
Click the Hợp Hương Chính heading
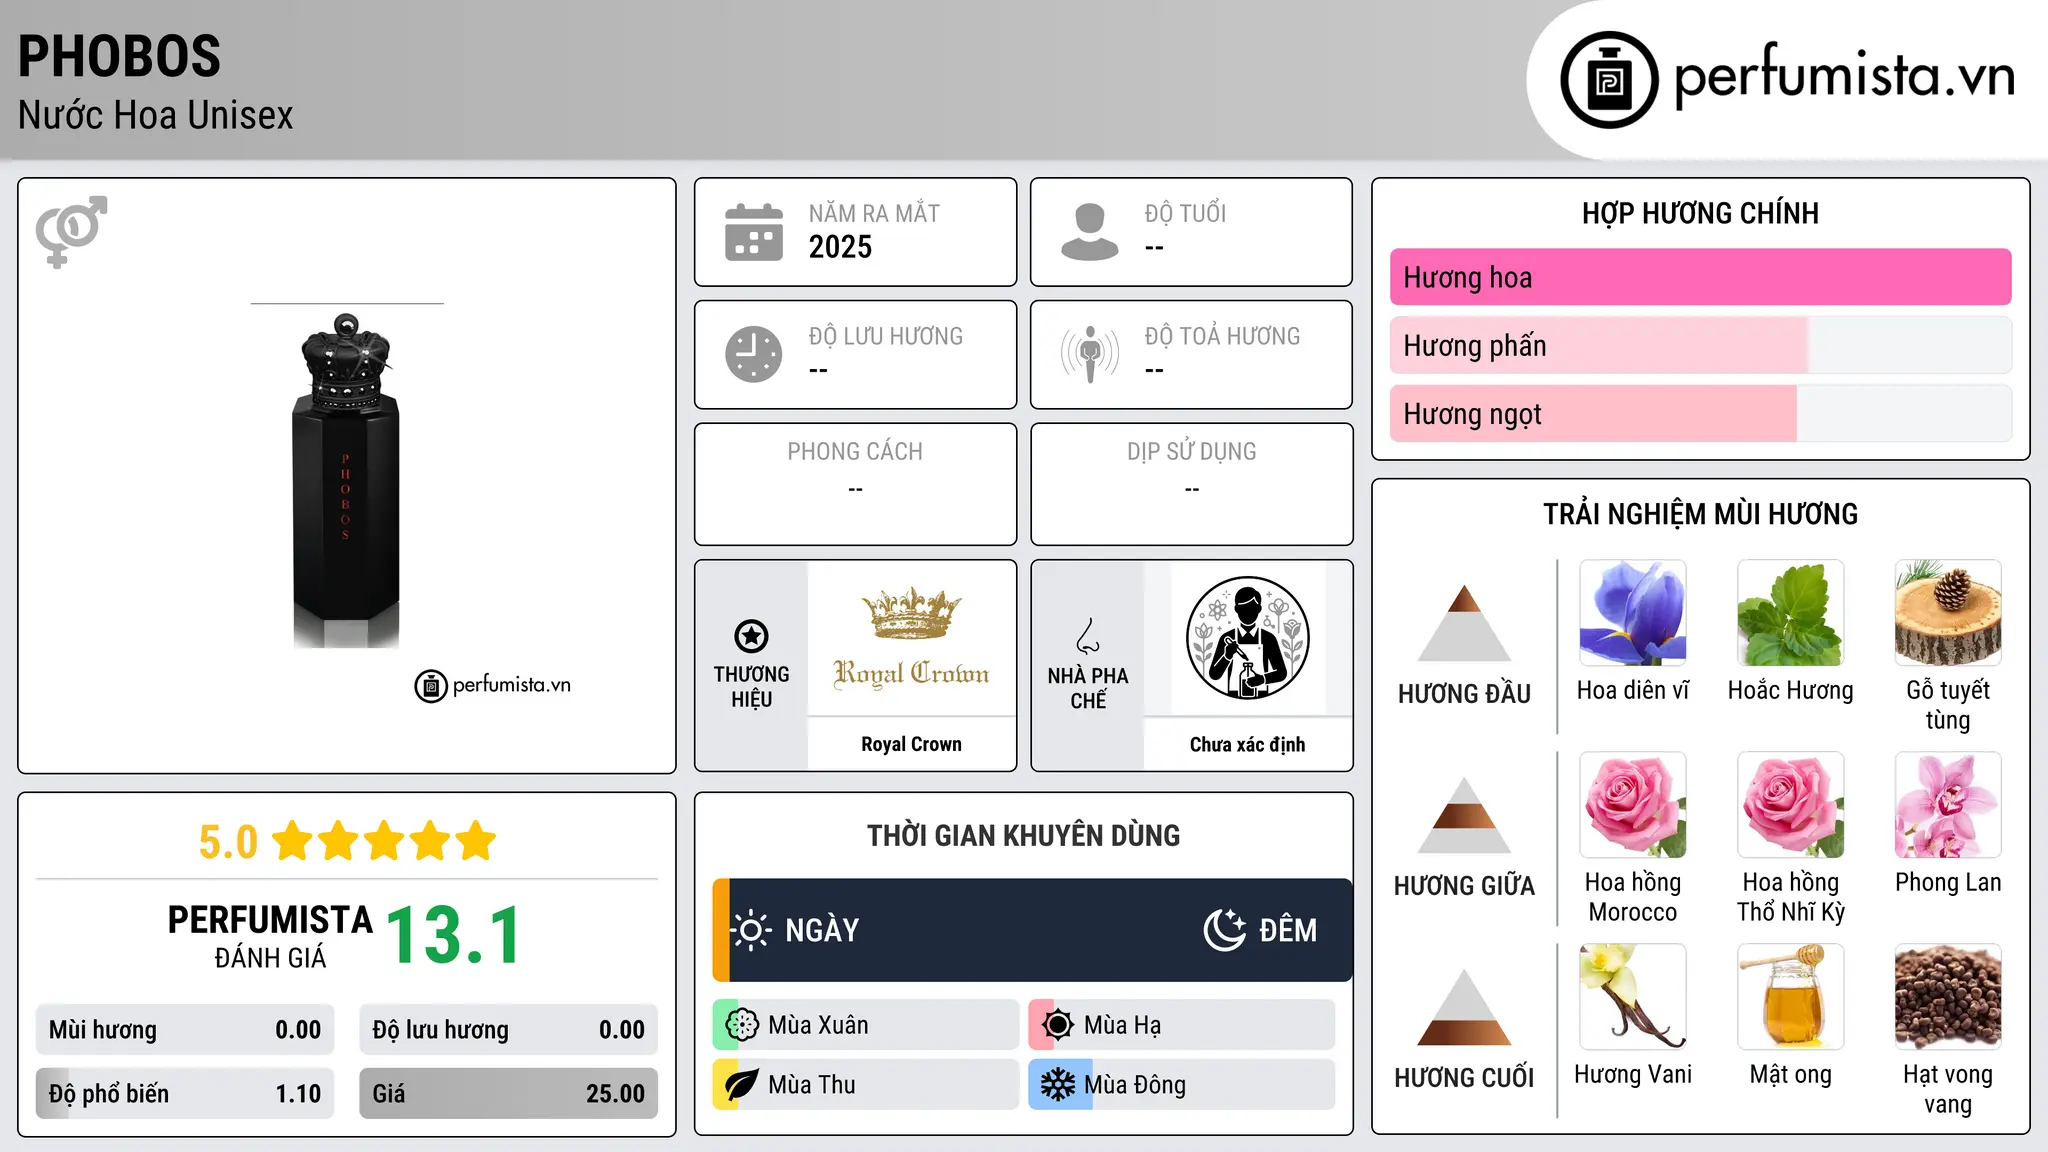tap(1700, 213)
